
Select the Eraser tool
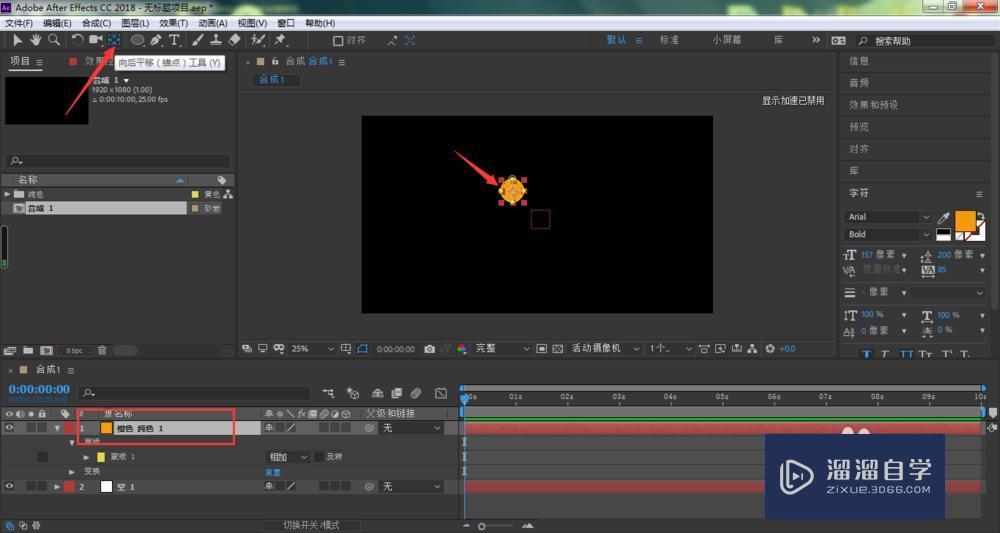tap(234, 40)
